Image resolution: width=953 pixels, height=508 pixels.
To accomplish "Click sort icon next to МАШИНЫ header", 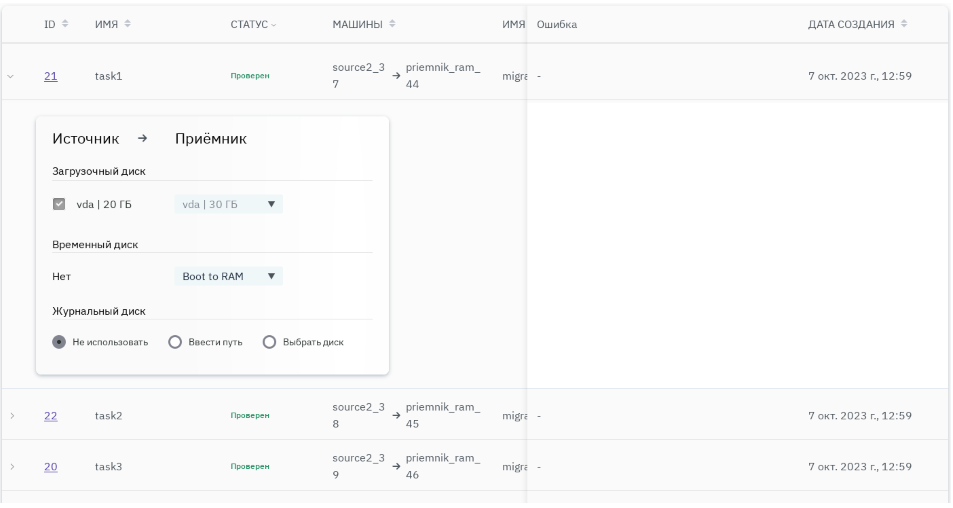I will tap(392, 24).
